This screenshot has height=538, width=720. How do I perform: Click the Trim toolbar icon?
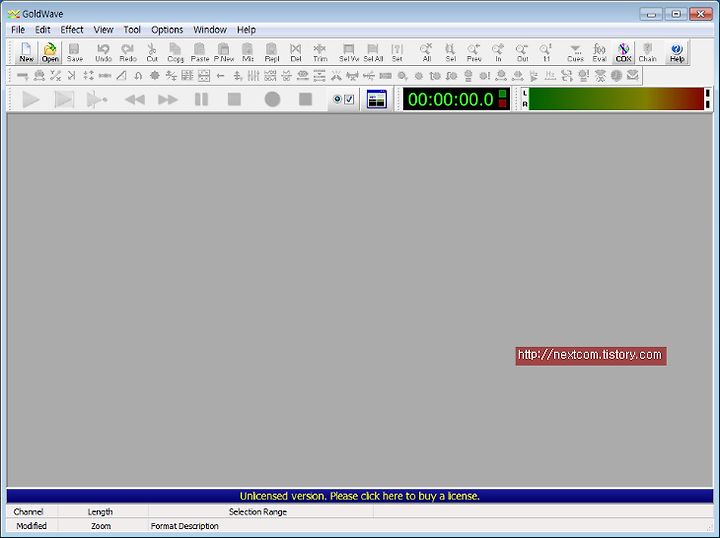pyautogui.click(x=320, y=52)
